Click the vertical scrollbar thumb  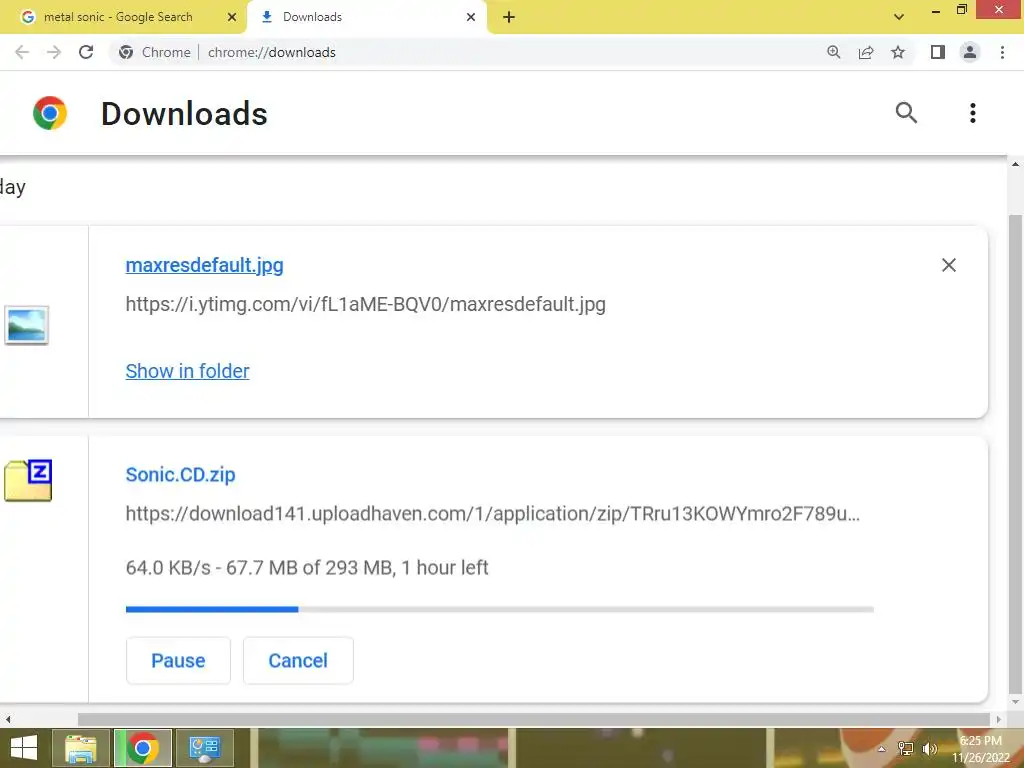point(1015,454)
